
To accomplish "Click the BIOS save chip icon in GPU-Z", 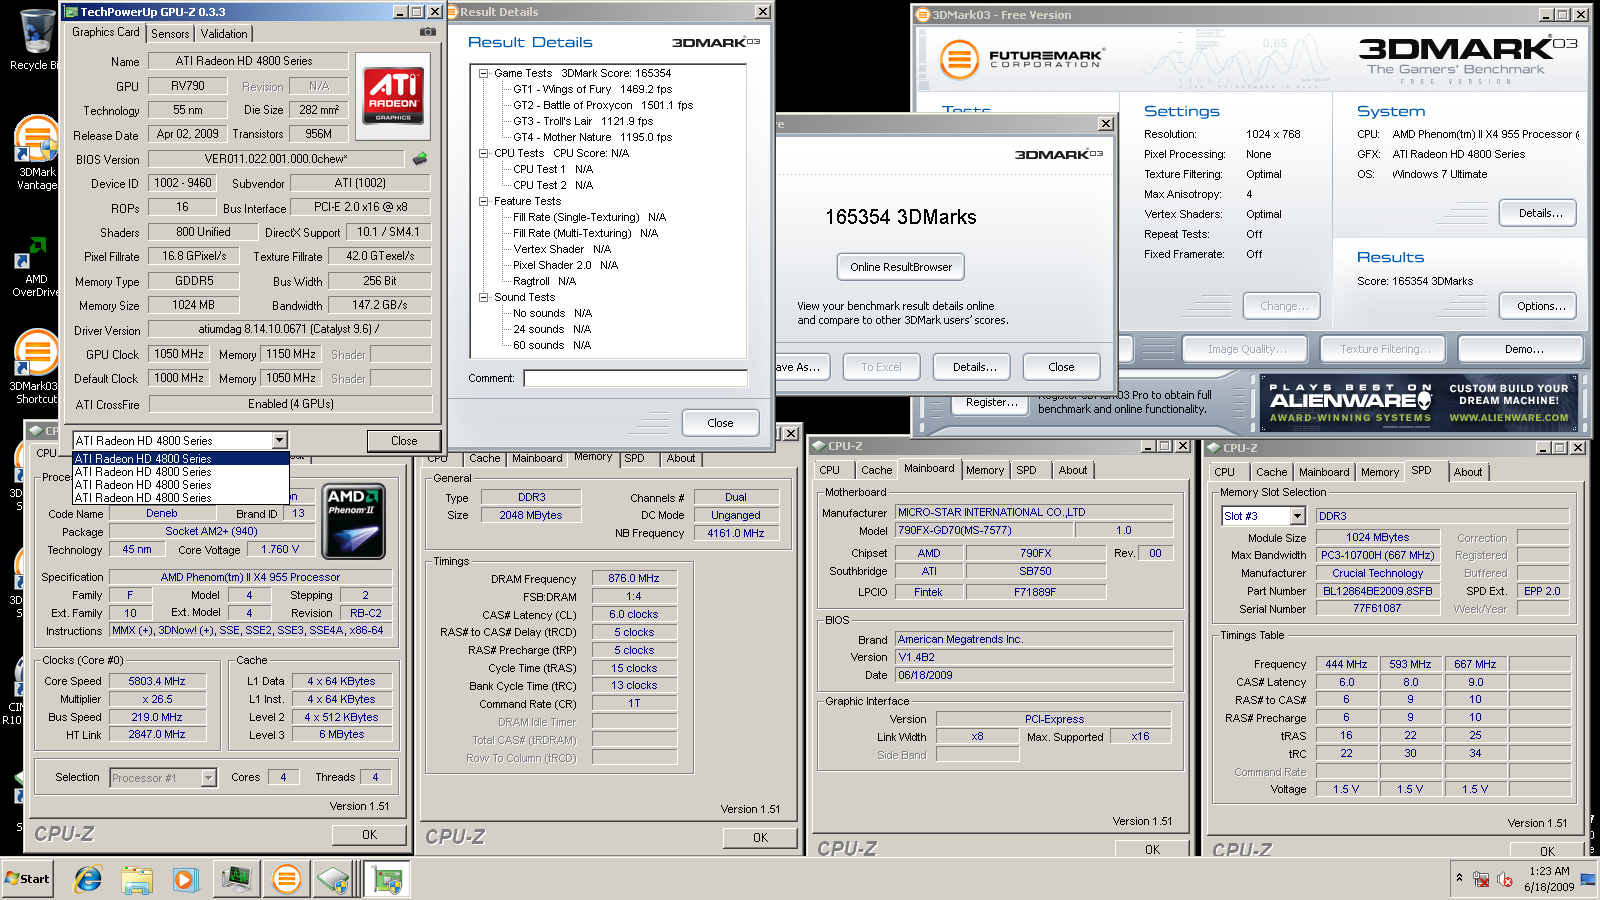I will click(x=420, y=159).
